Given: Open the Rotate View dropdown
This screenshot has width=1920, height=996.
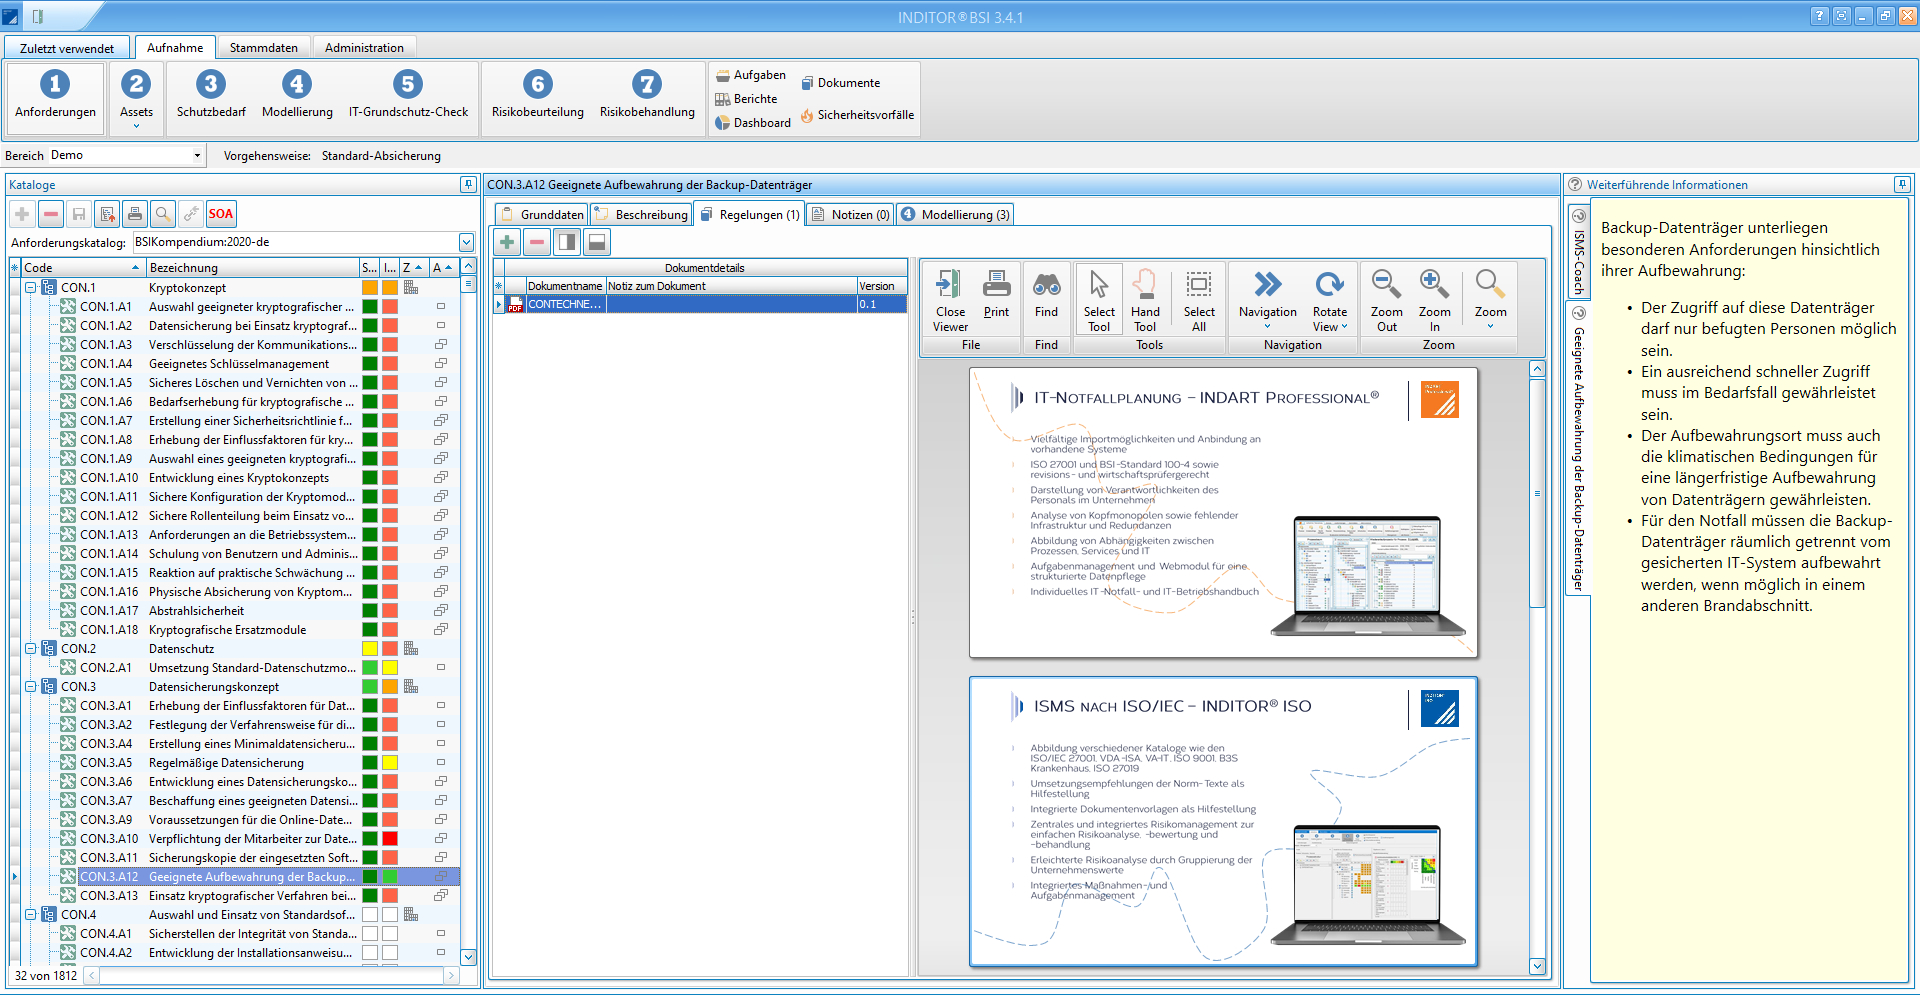Looking at the screenshot, I should coord(1330,300).
